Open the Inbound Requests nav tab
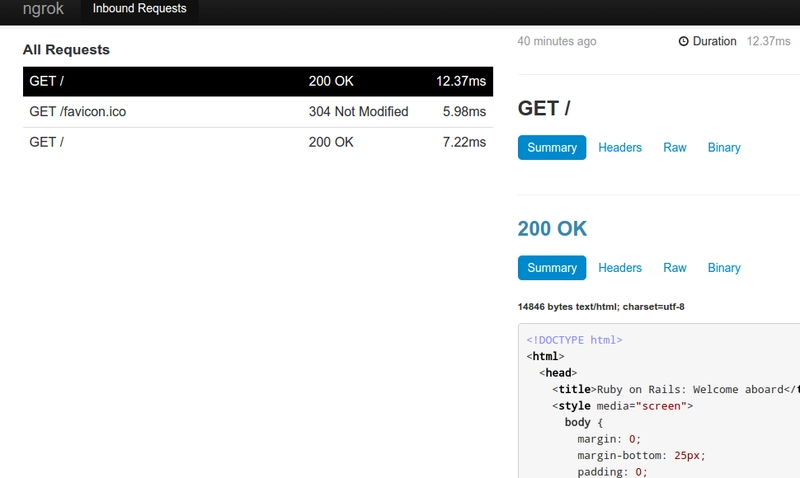Image resolution: width=800 pixels, height=478 pixels. click(x=139, y=9)
